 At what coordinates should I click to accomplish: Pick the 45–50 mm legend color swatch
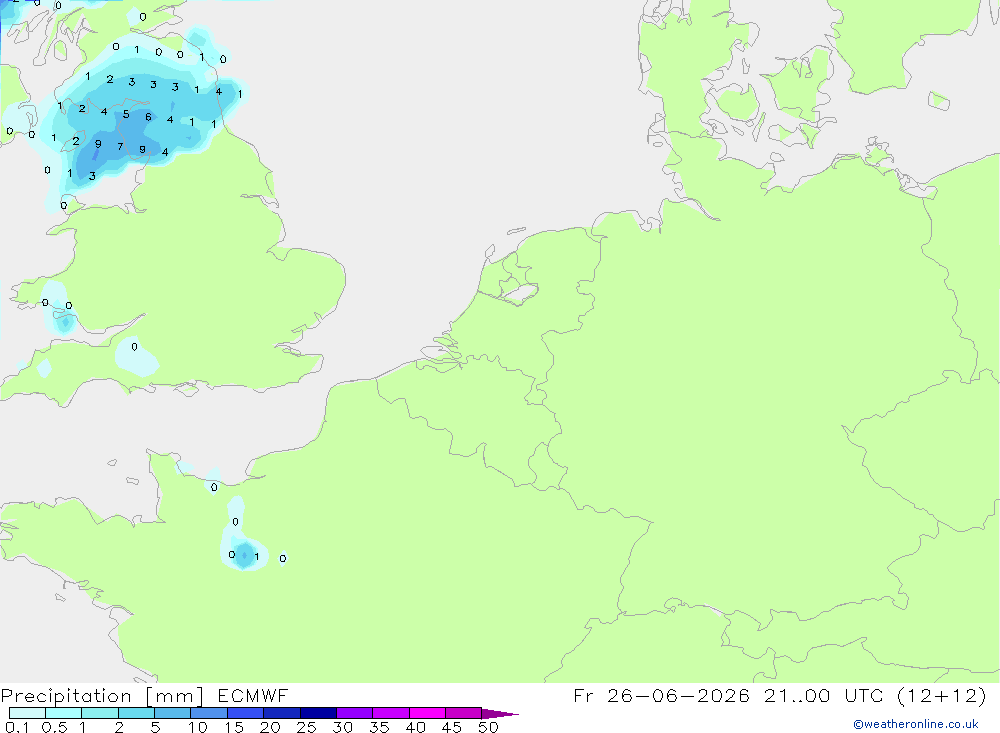(464, 713)
